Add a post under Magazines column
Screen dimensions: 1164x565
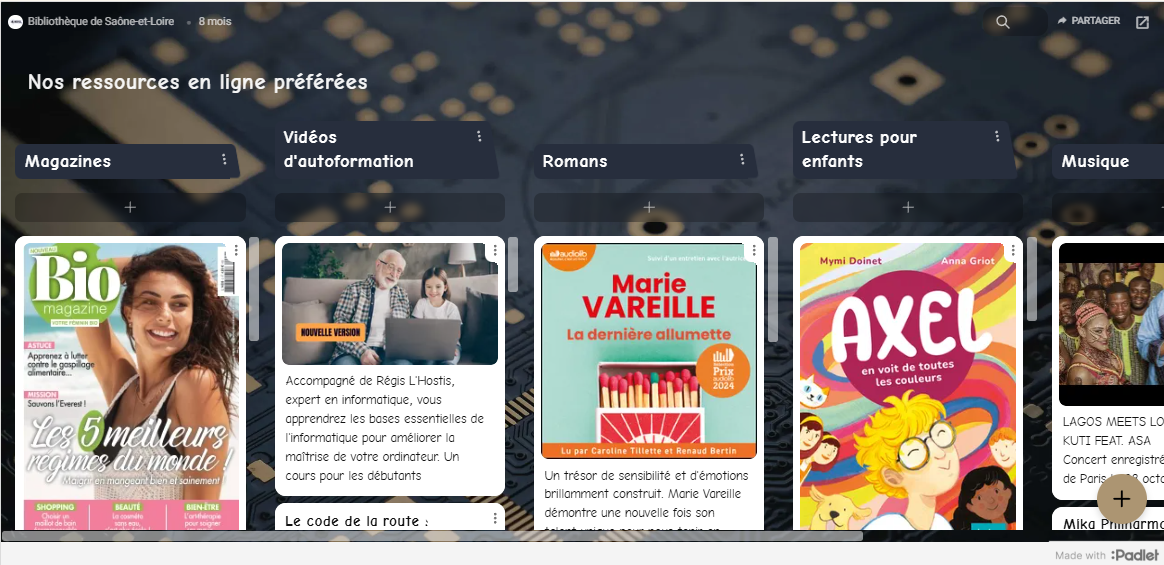pos(130,207)
